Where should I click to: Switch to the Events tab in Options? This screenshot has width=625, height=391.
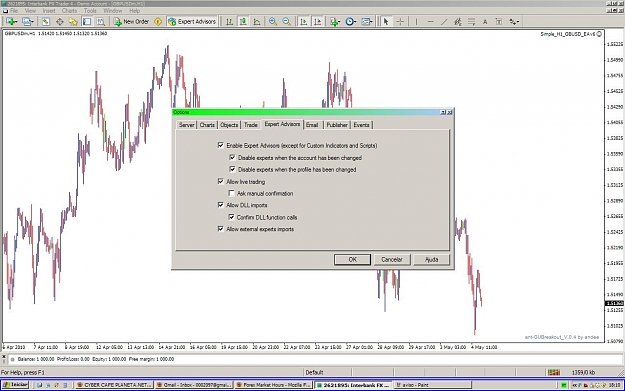click(x=362, y=125)
